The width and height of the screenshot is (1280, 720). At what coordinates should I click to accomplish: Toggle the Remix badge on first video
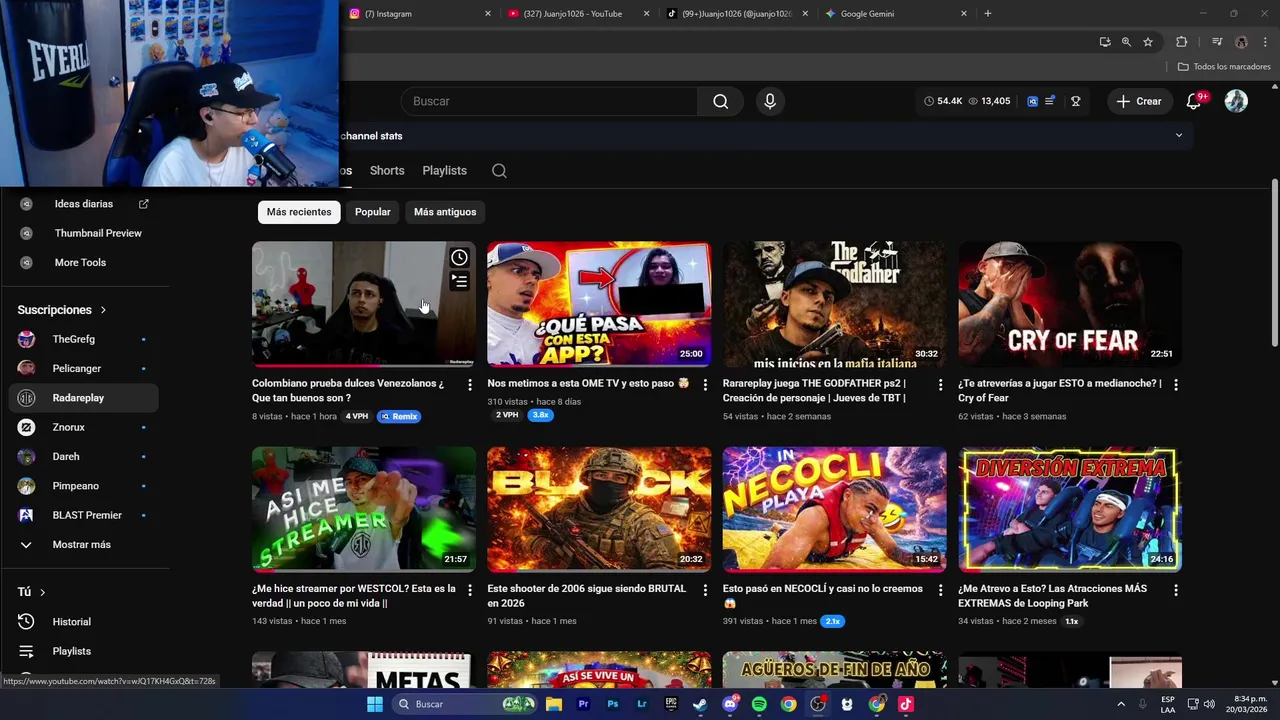pos(399,416)
